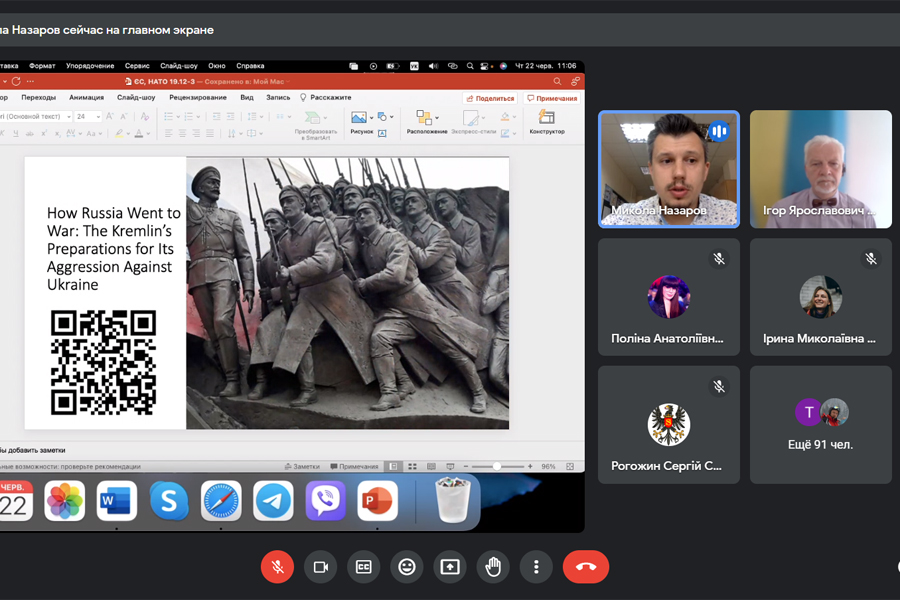The width and height of the screenshot is (900, 600).
Task: Launch Skype from the dock
Action: pos(169,501)
